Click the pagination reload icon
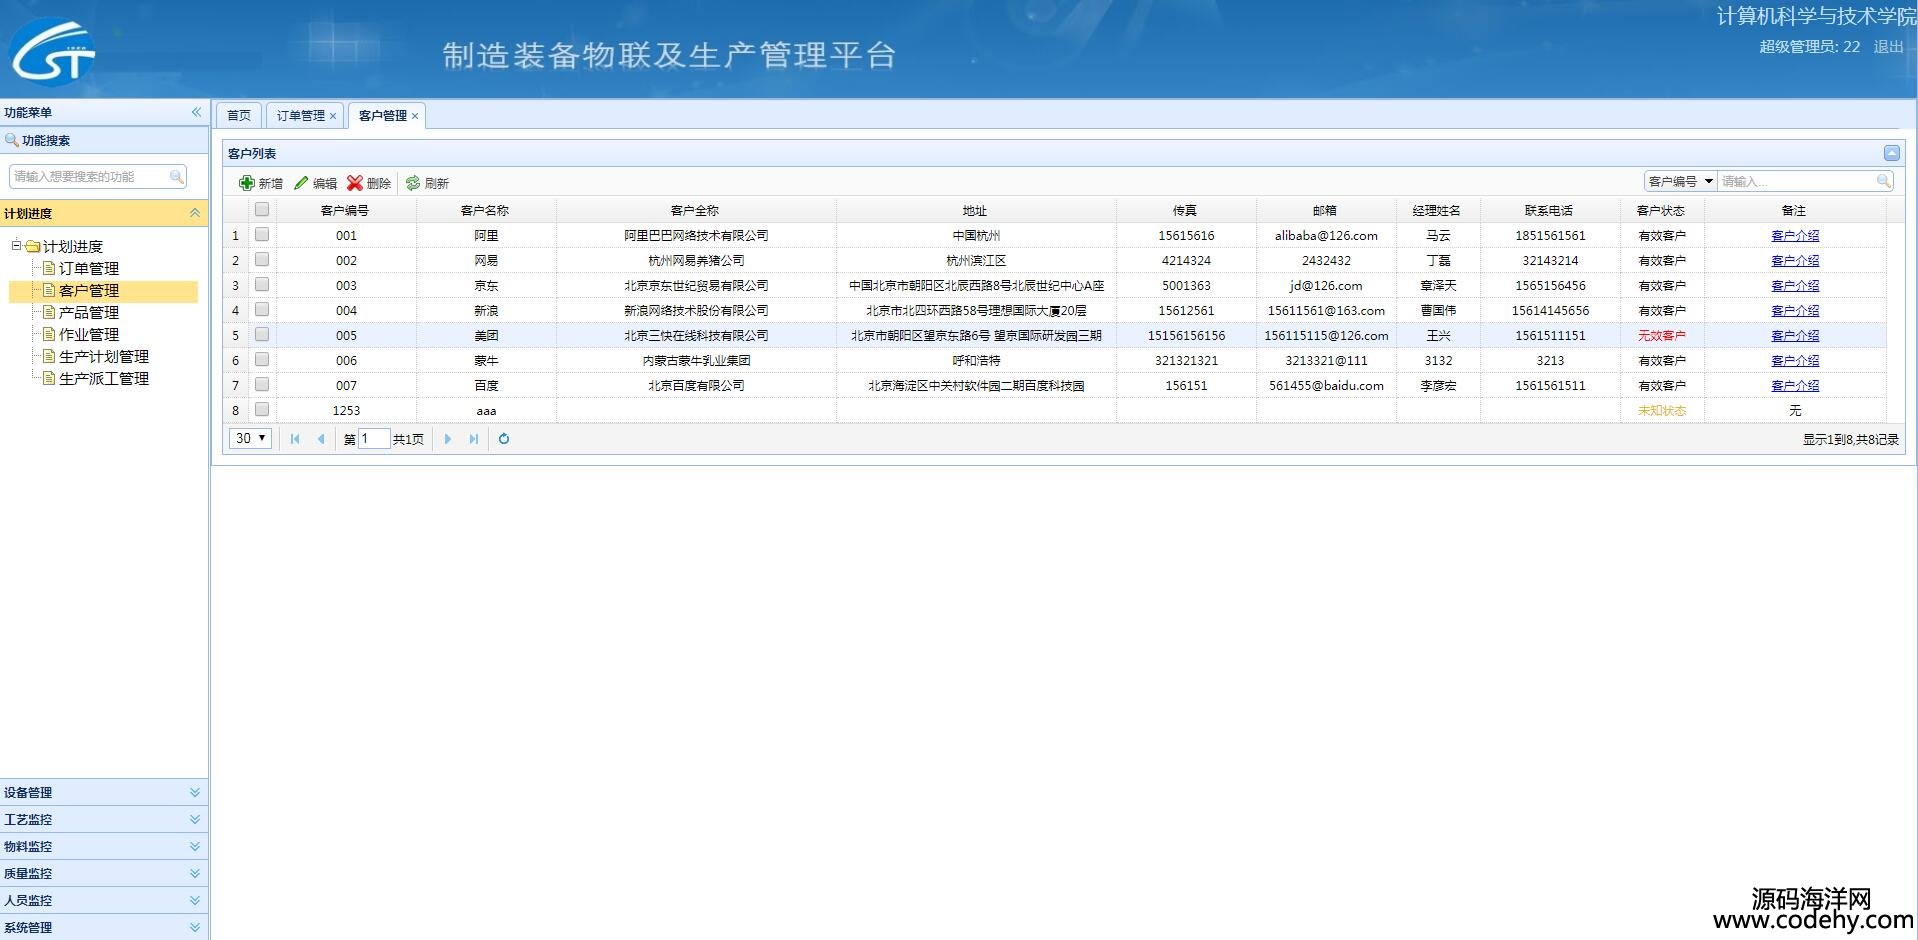Viewport: 1918px width, 940px height. tap(504, 439)
